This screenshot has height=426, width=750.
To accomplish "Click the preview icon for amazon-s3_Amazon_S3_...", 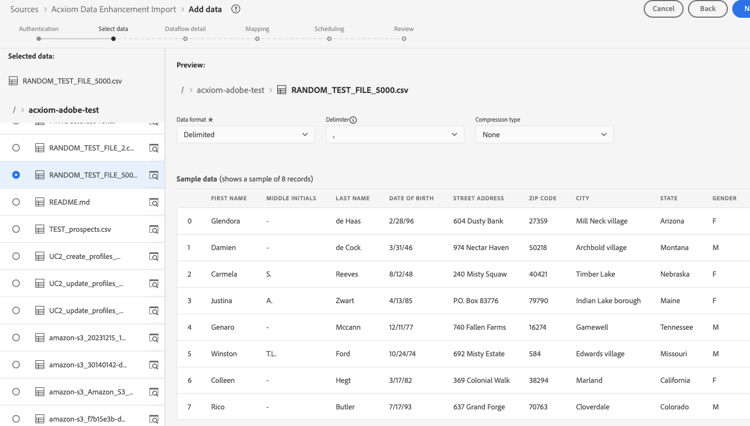I will pyautogui.click(x=154, y=393).
